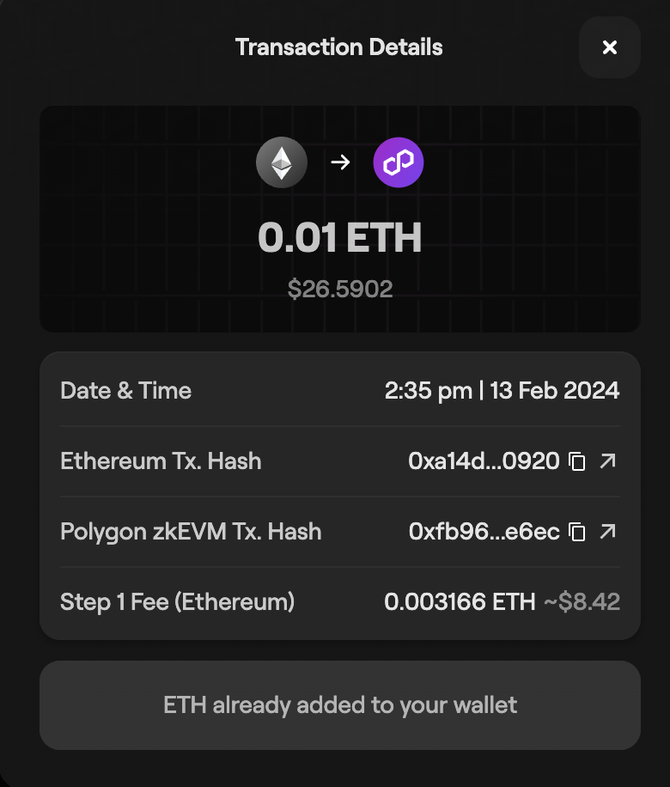Click the 0xfb96...e6ec hash text
This screenshot has height=787, width=670.
(x=483, y=532)
